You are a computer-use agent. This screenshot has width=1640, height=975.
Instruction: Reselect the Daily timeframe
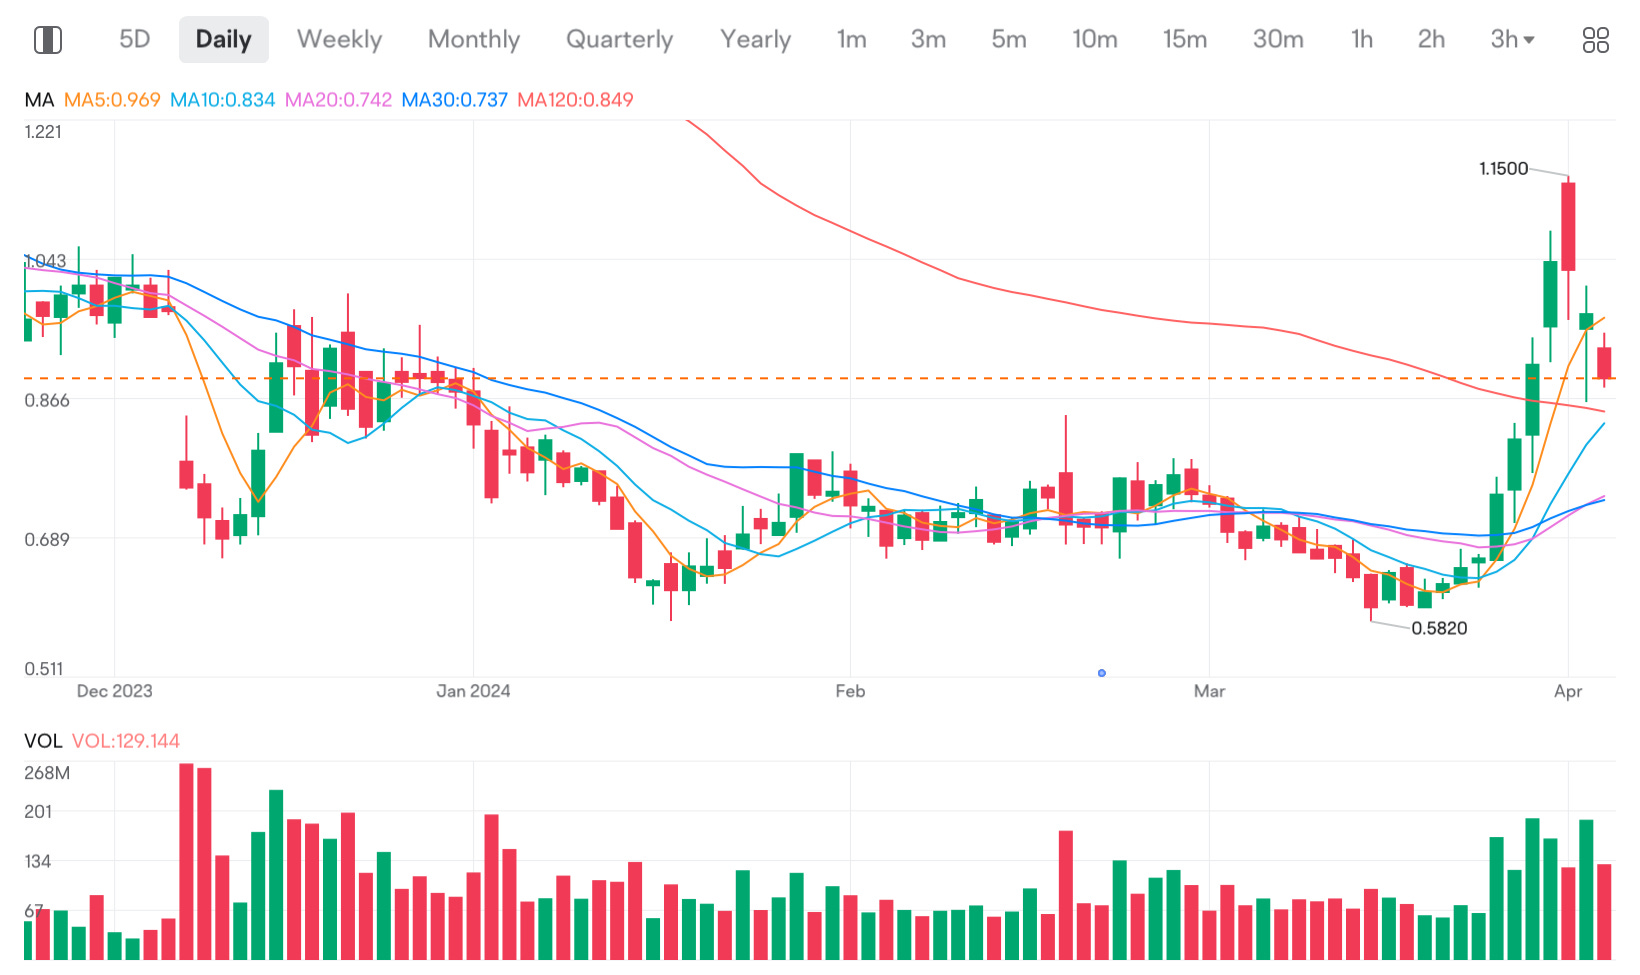click(x=223, y=39)
